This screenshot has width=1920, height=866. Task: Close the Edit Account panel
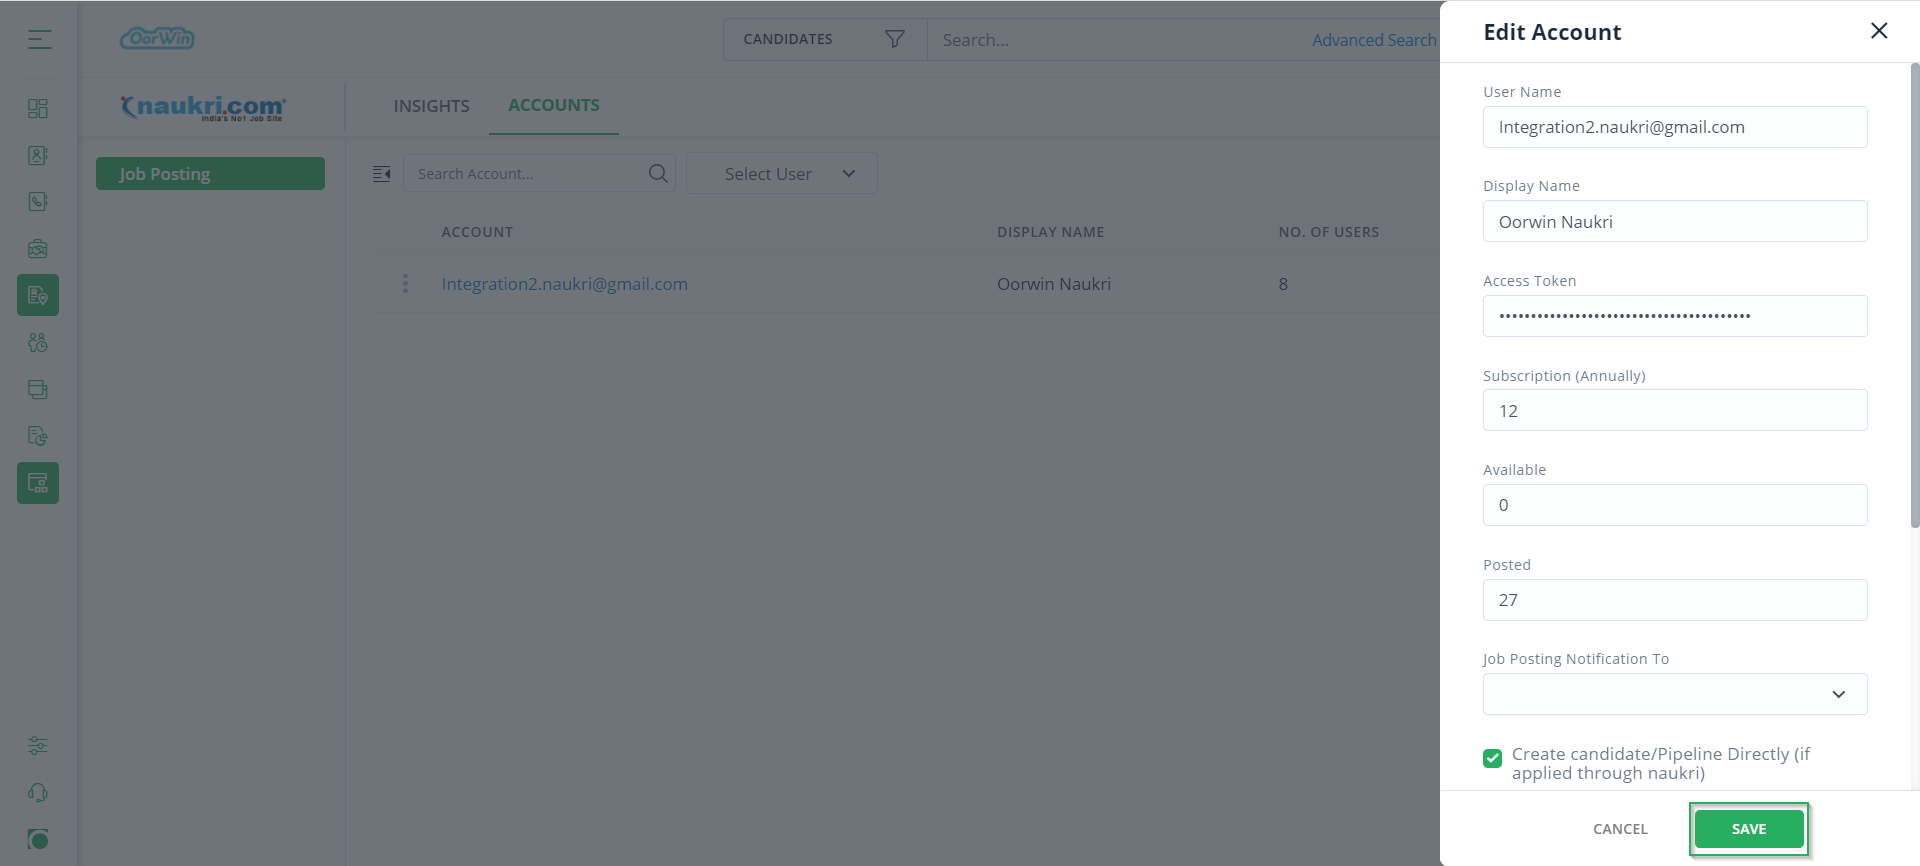(1879, 31)
